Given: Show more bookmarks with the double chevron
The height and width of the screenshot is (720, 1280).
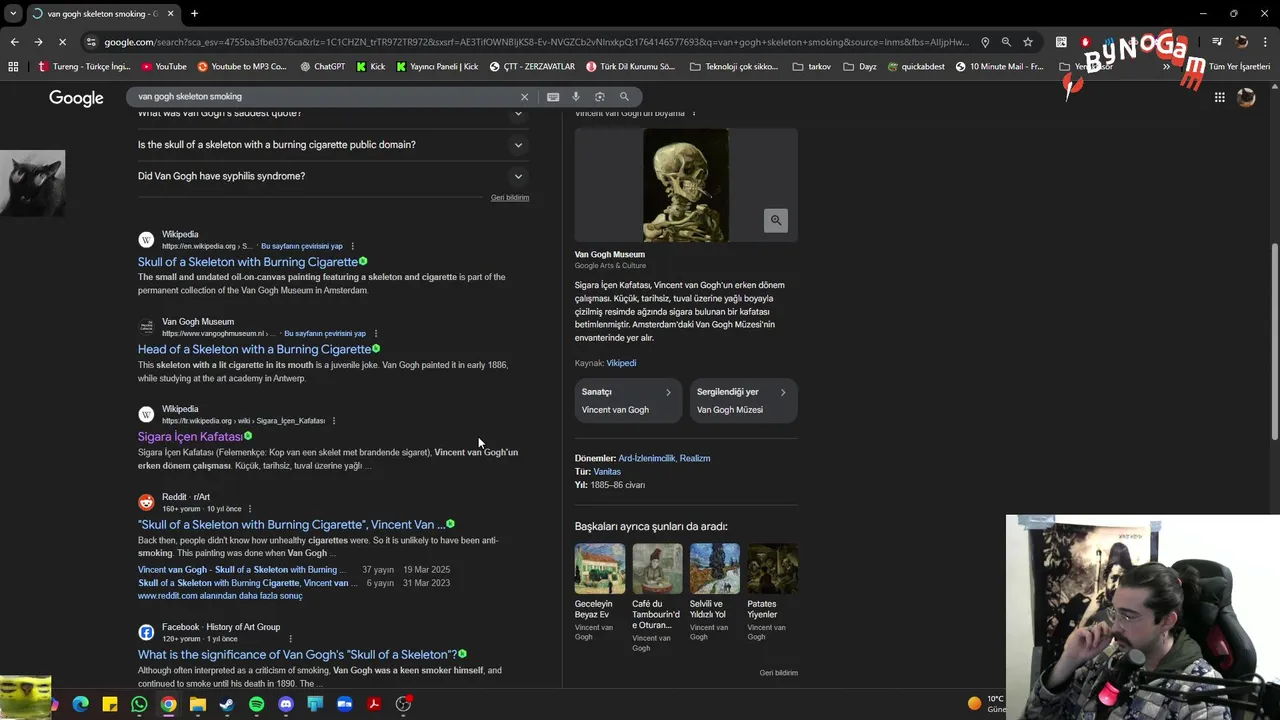Looking at the screenshot, I should click(x=1166, y=67).
